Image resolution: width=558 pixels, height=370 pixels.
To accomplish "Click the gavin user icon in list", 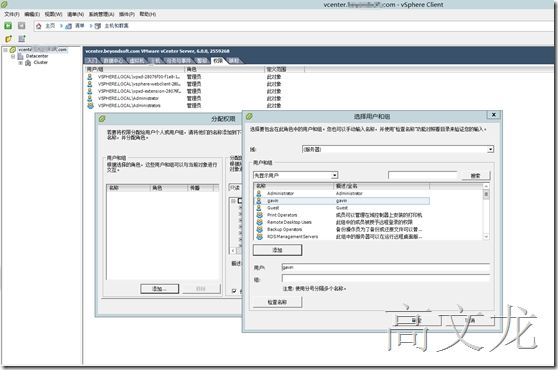I will tap(259, 201).
